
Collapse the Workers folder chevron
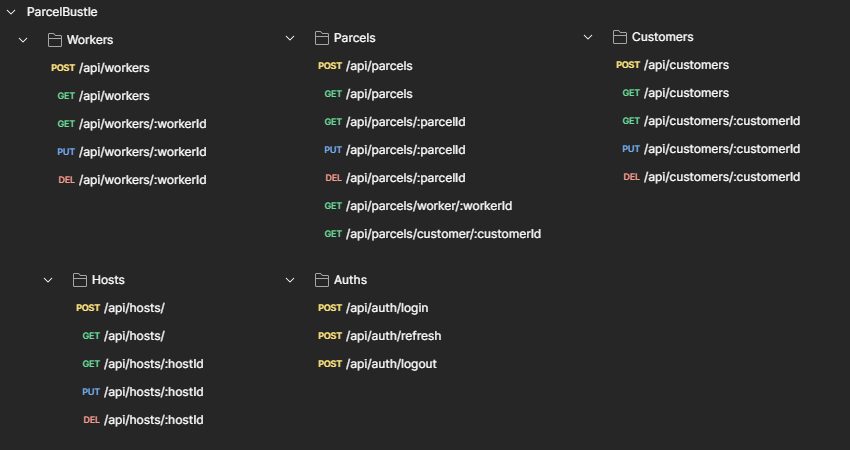coord(23,40)
